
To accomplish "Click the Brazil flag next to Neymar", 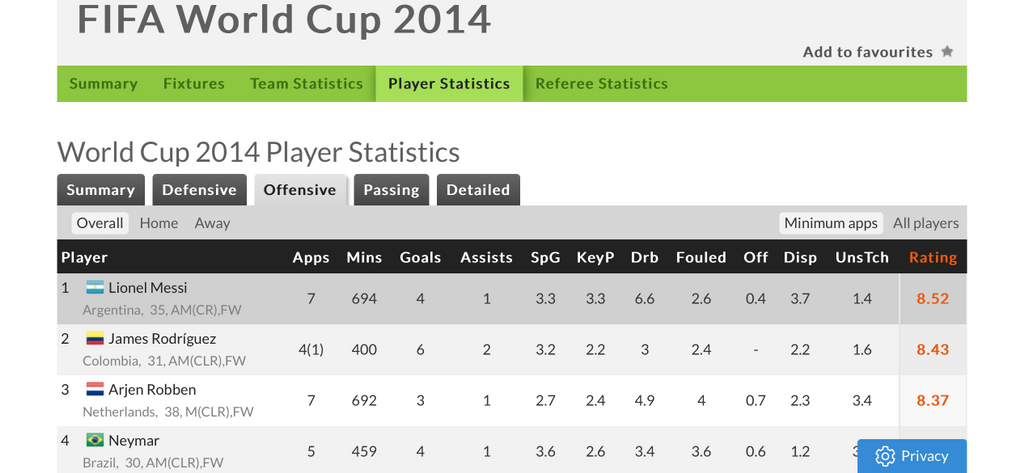I will point(95,440).
